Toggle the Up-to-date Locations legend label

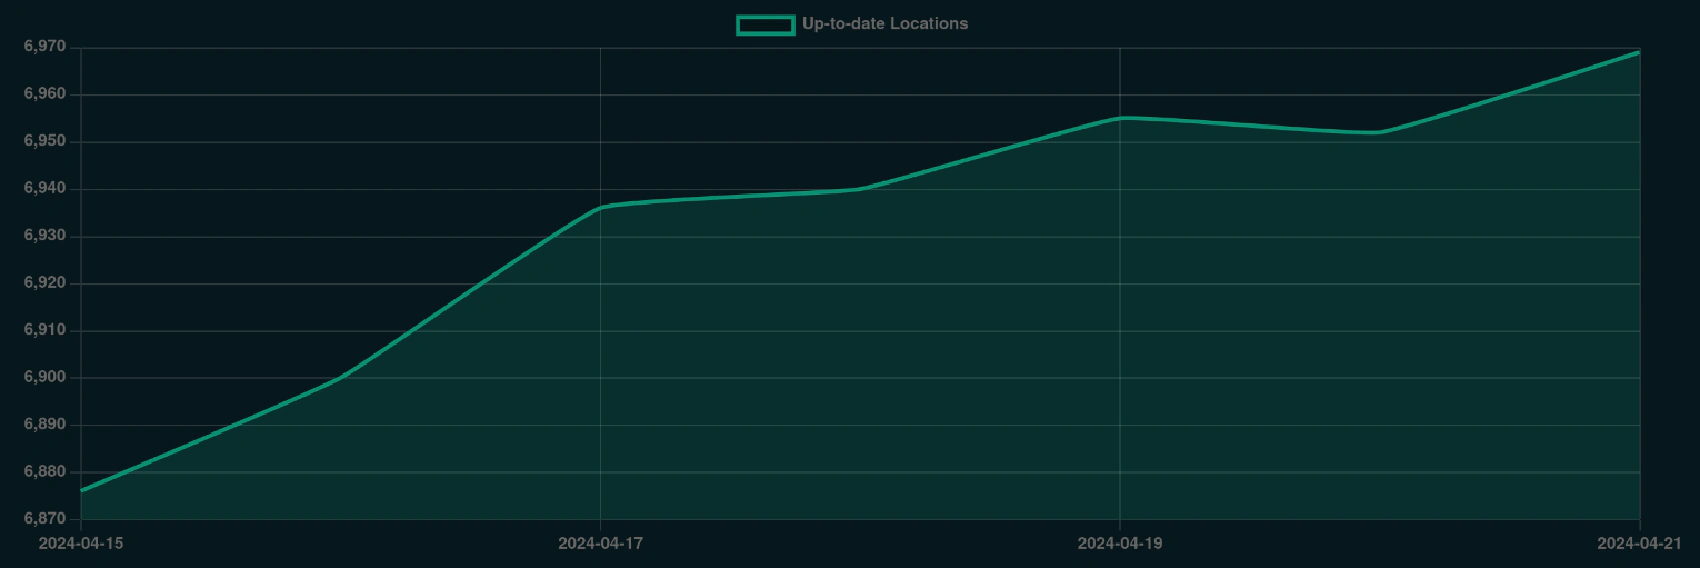pyautogui.click(x=884, y=24)
